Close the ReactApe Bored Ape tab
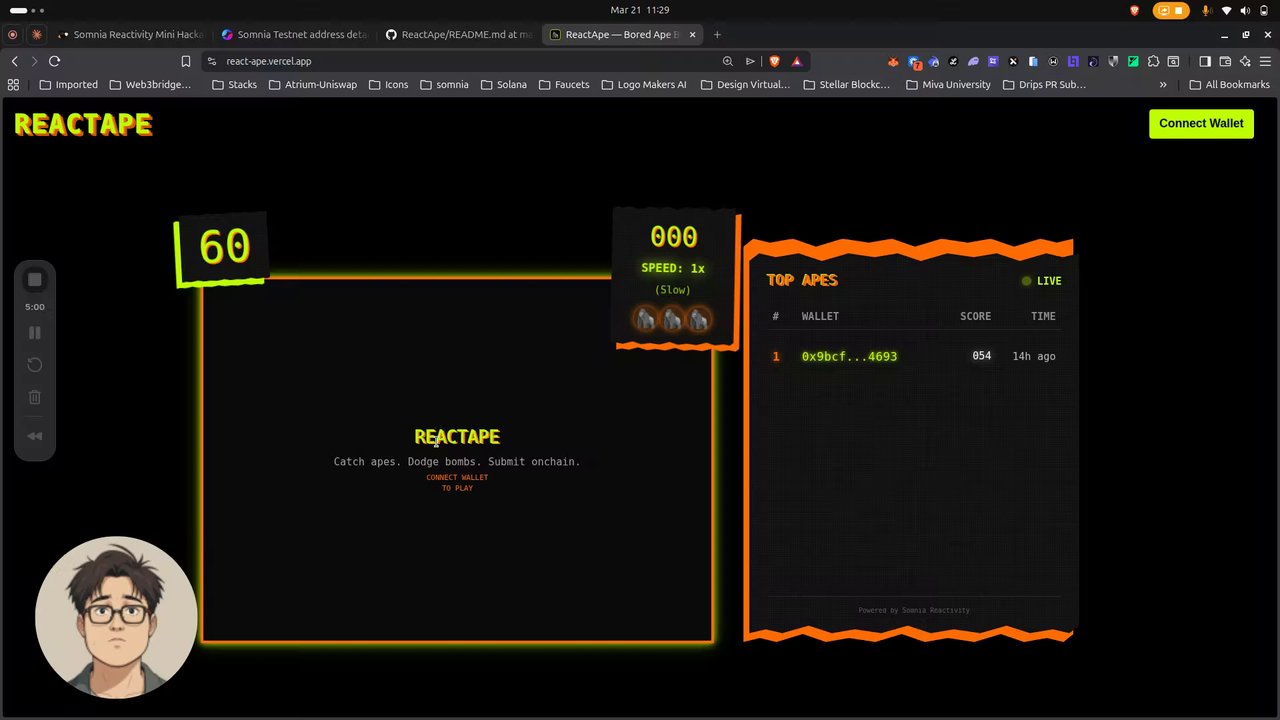The image size is (1280, 720). tap(692, 34)
